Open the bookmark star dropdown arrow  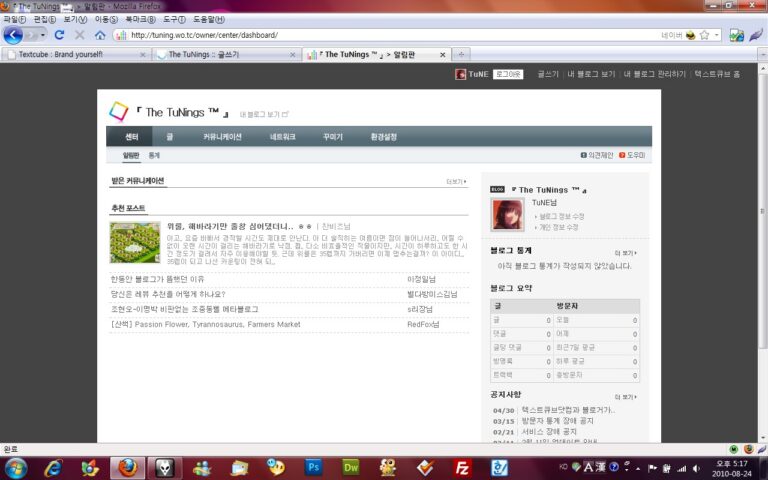click(716, 35)
